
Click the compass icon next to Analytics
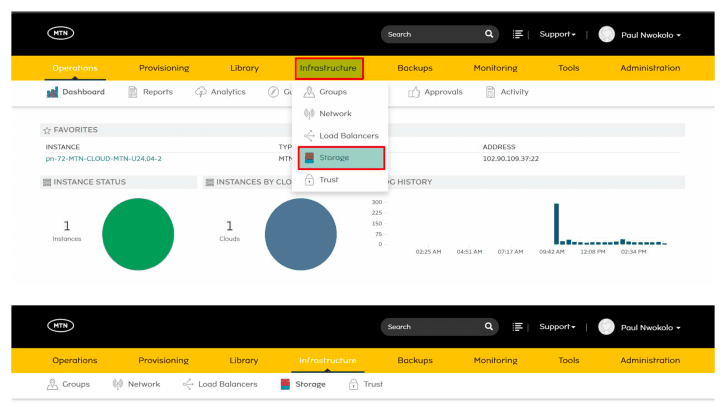coord(273,92)
